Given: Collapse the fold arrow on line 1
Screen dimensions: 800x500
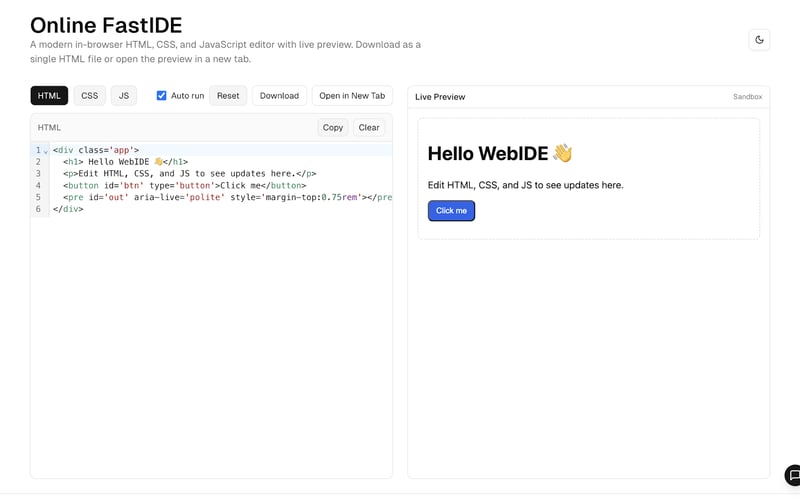Looking at the screenshot, I should point(45,151).
